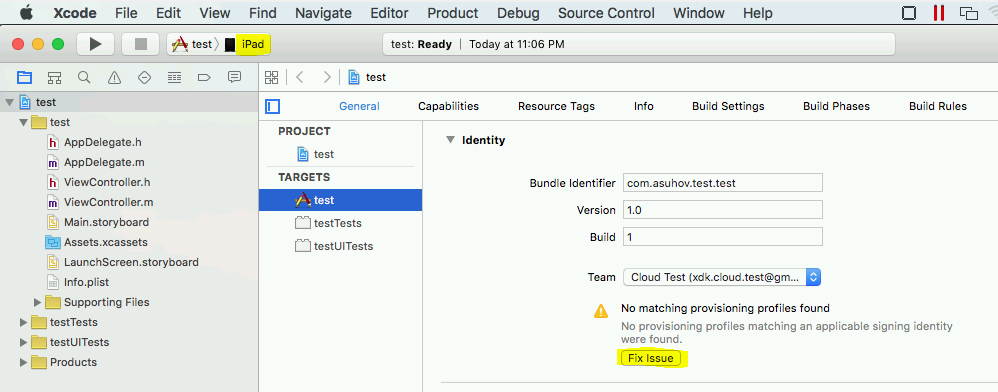Collapse the Identity section
The height and width of the screenshot is (392, 998).
point(451,140)
